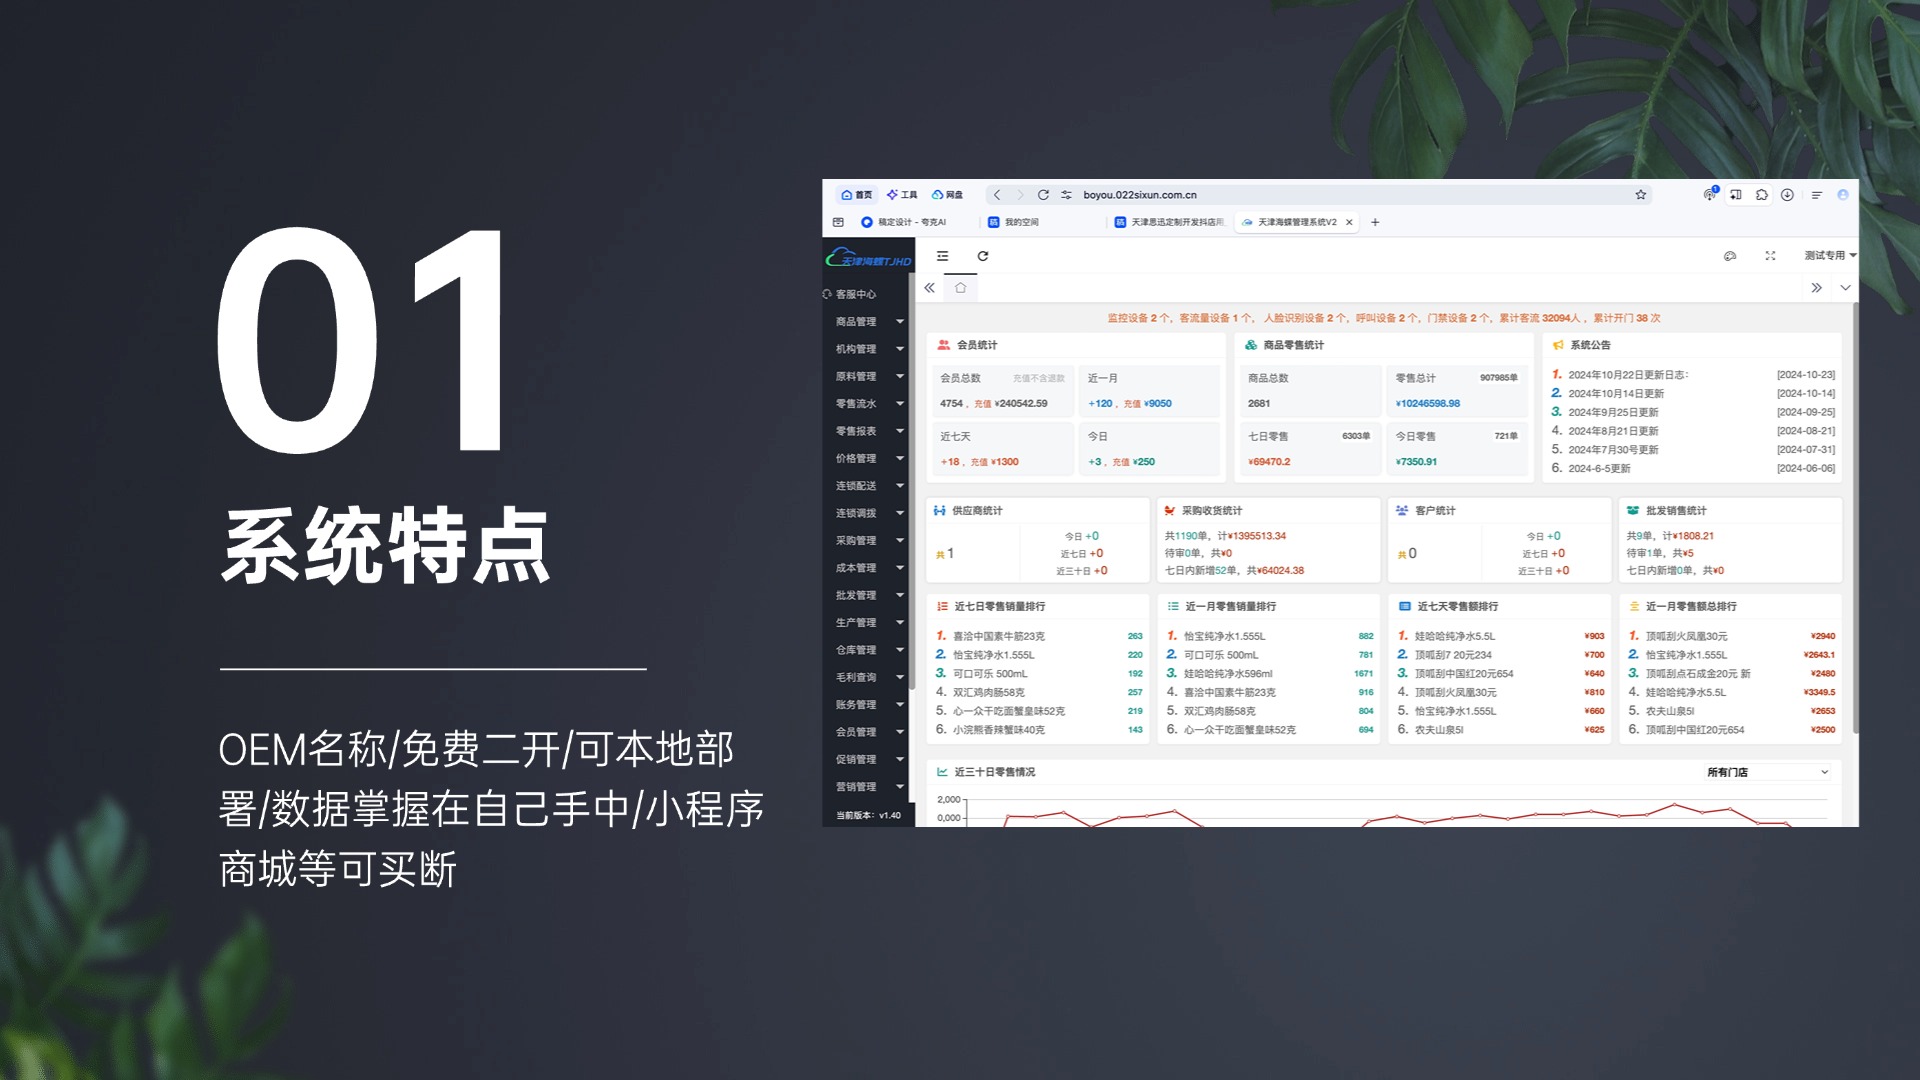1920x1080 pixels.
Task: Enter fullscreen with the expand icon
Action: point(1770,256)
